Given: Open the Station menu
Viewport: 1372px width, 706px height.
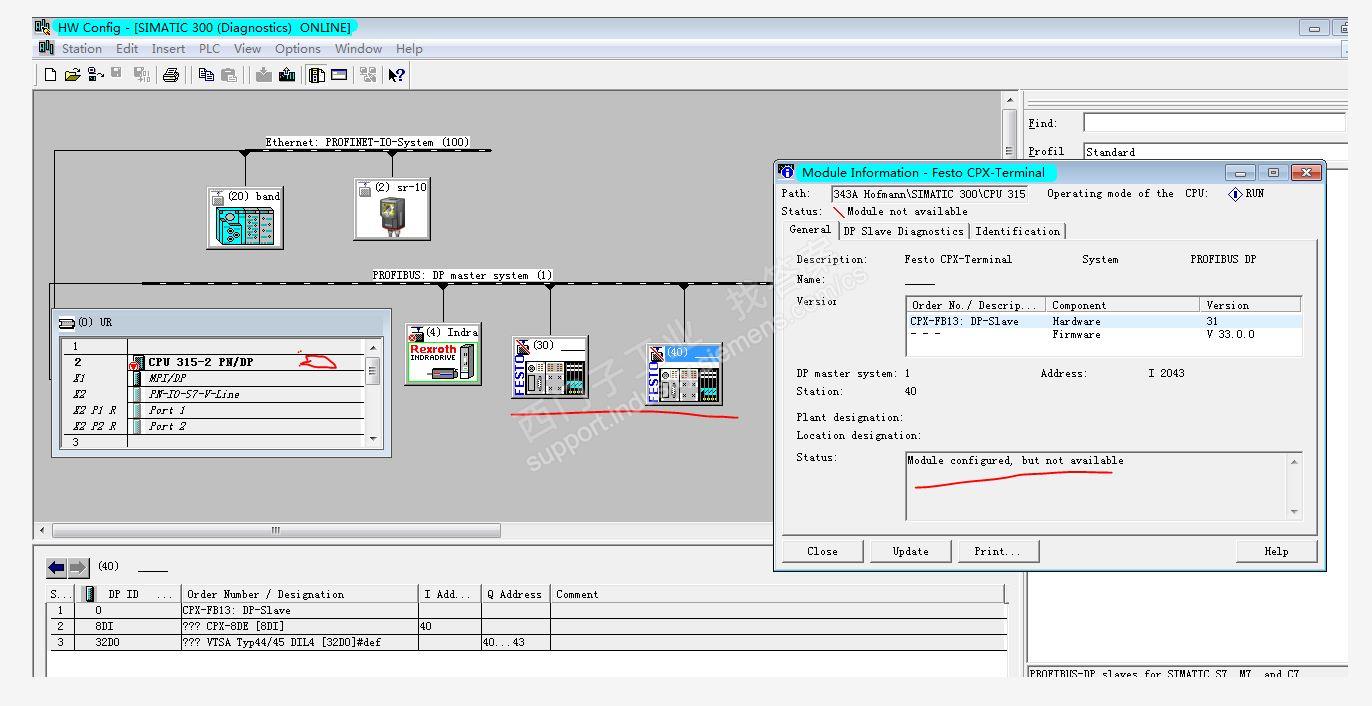Looking at the screenshot, I should tap(82, 48).
